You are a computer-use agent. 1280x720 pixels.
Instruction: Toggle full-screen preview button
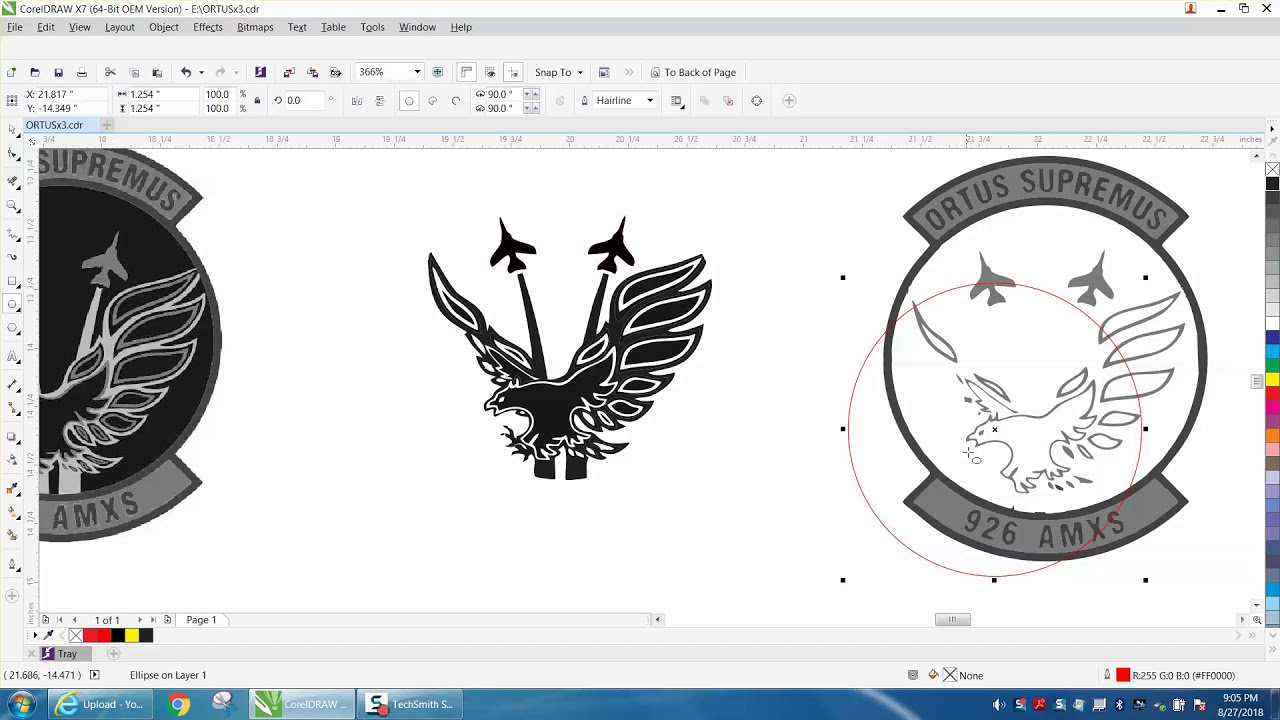(437, 72)
